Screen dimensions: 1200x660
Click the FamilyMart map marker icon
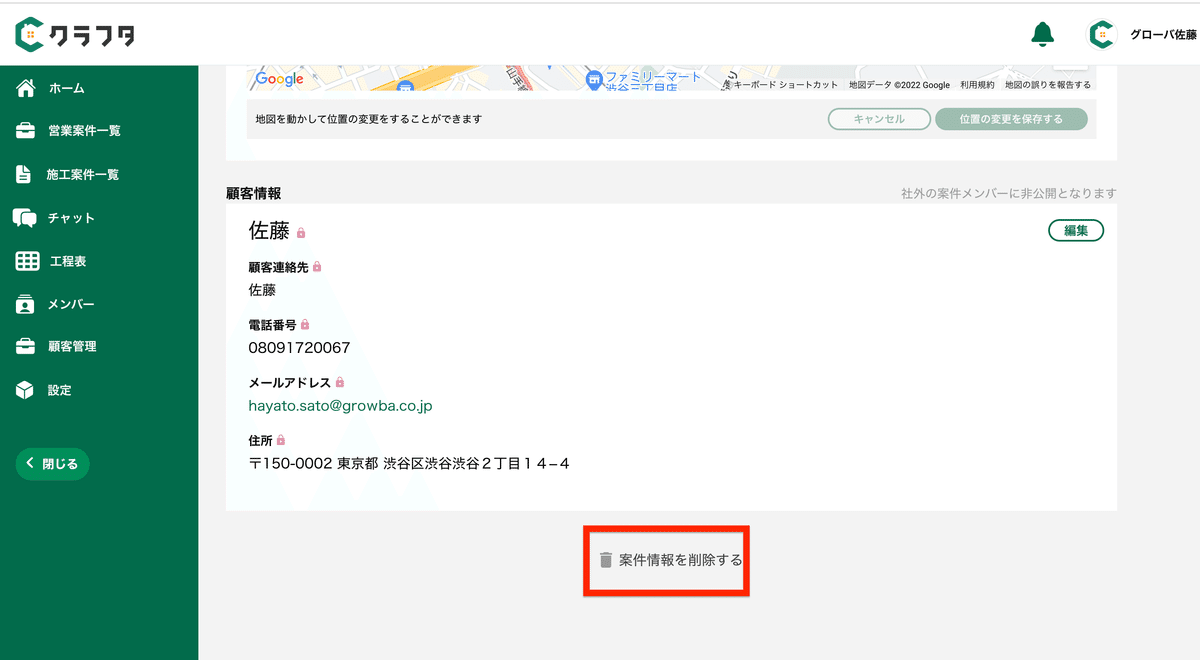(x=593, y=78)
